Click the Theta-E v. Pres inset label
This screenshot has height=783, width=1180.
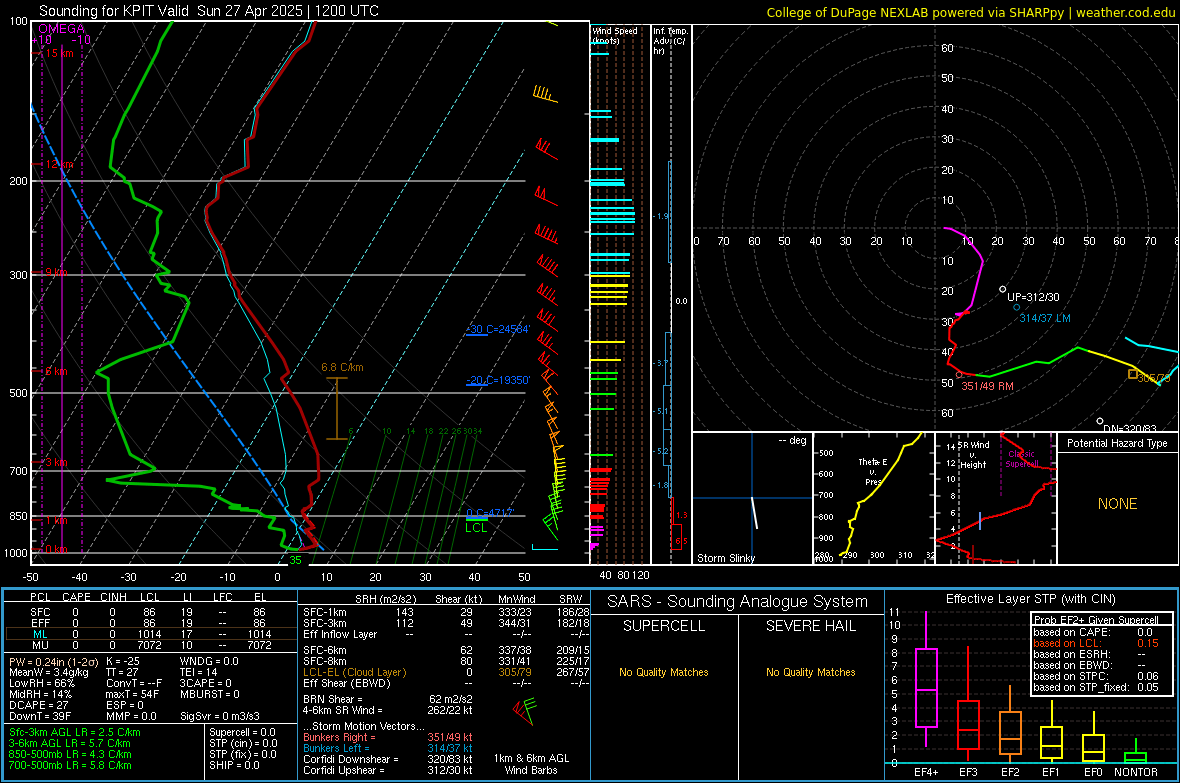tap(873, 471)
